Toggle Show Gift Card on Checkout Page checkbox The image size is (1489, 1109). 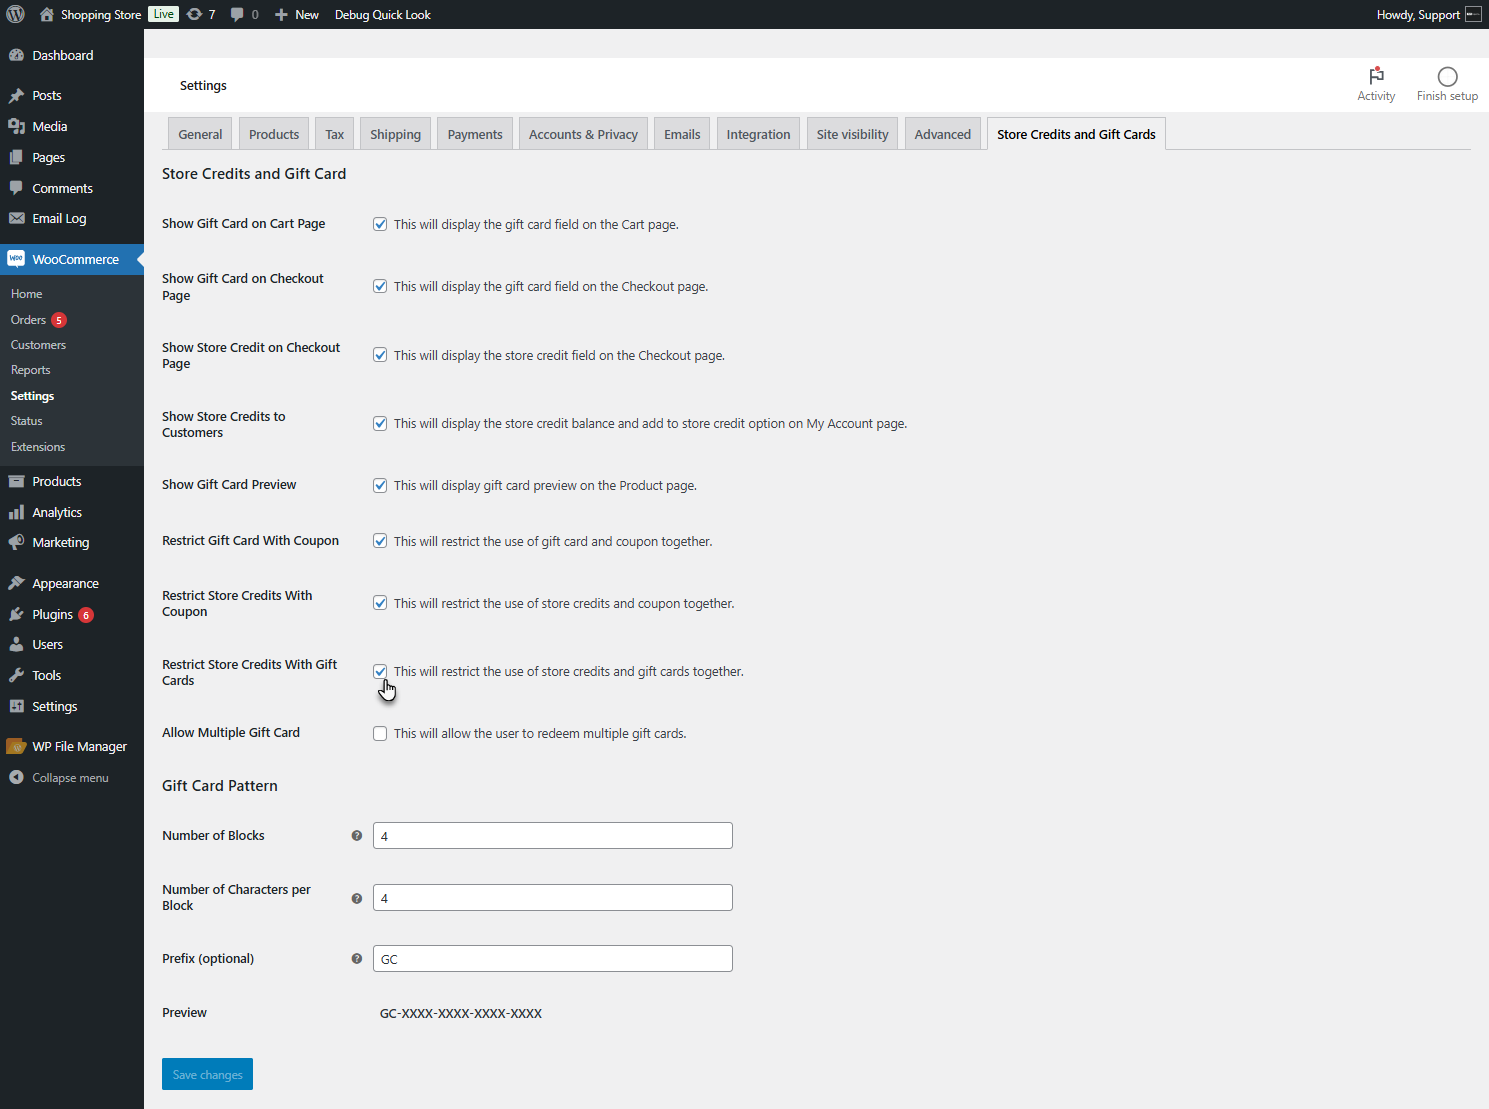380,286
